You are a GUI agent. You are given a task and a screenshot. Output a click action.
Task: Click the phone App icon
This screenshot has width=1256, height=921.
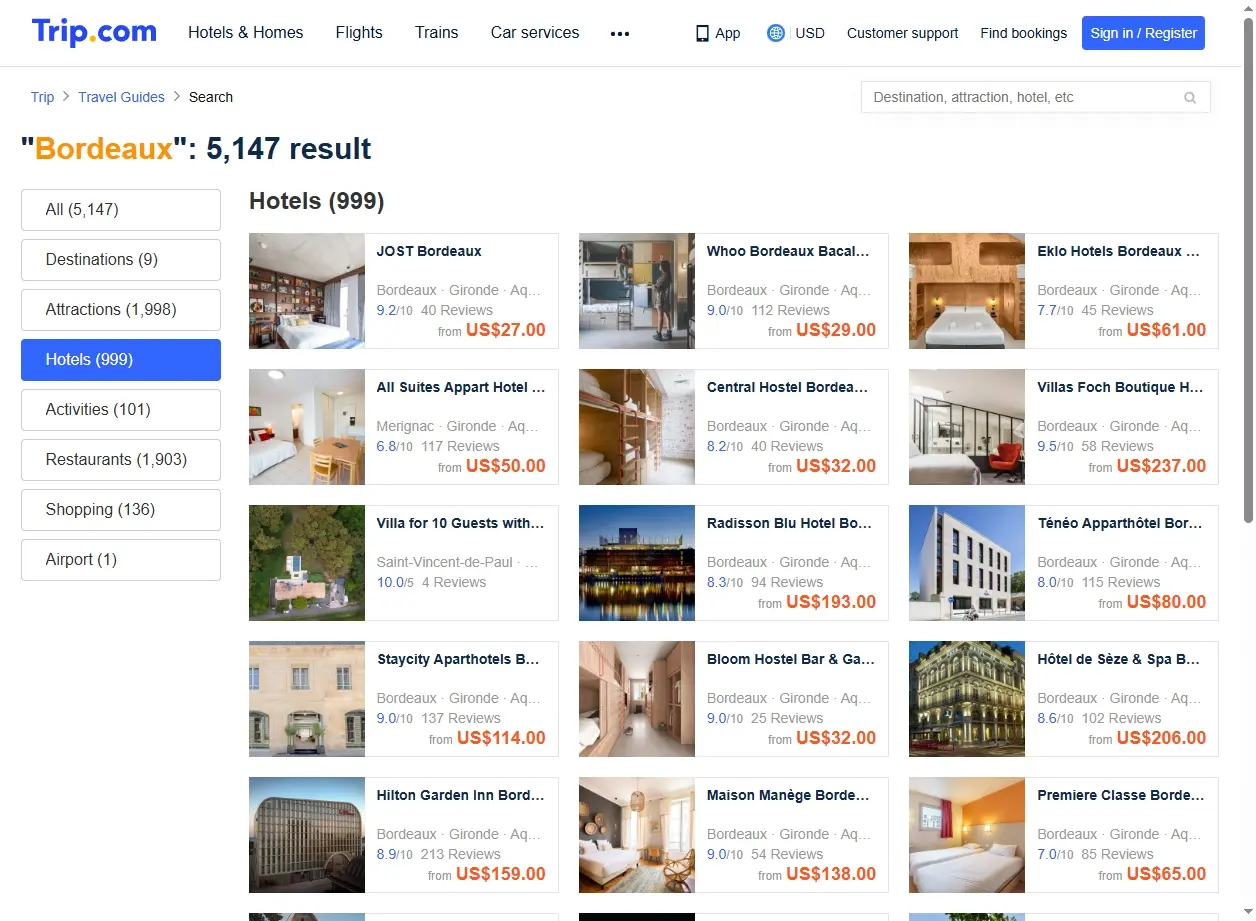tap(702, 33)
